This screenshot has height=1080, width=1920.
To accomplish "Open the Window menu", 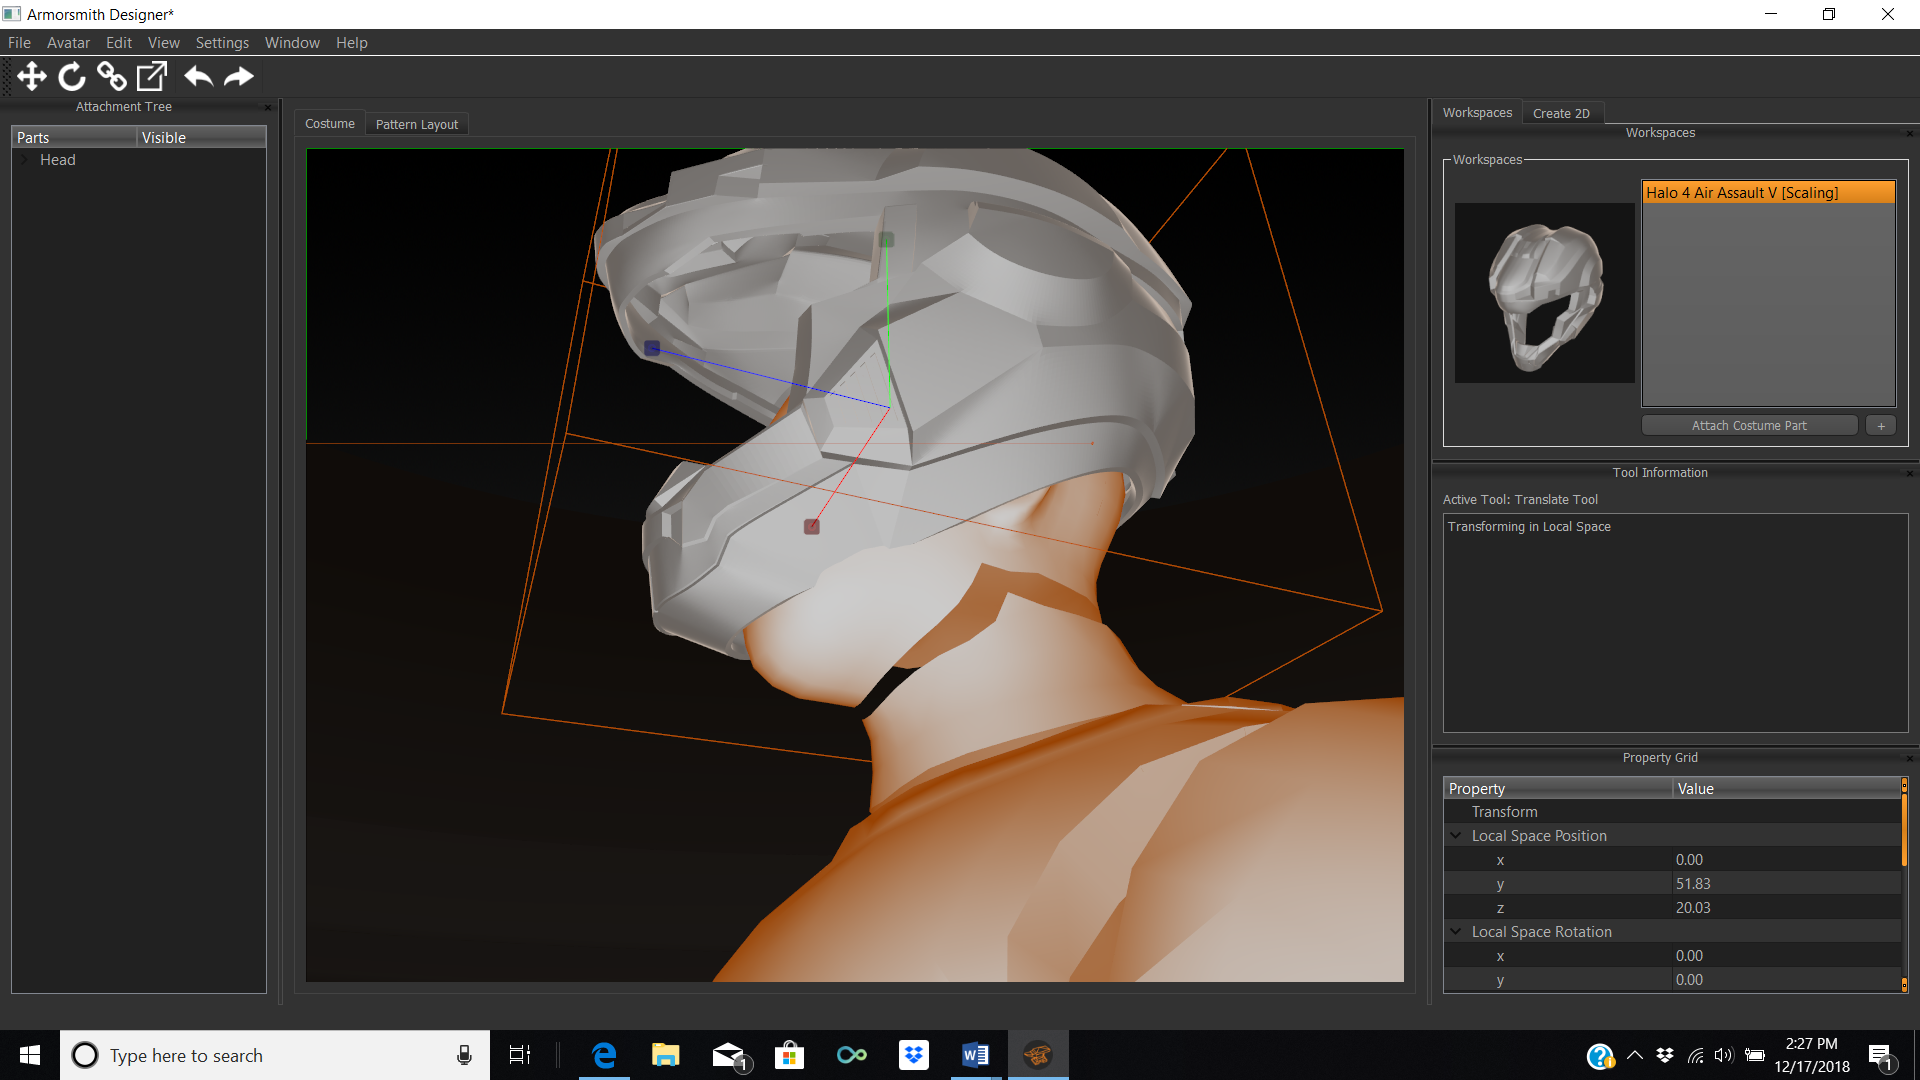I will tap(292, 43).
